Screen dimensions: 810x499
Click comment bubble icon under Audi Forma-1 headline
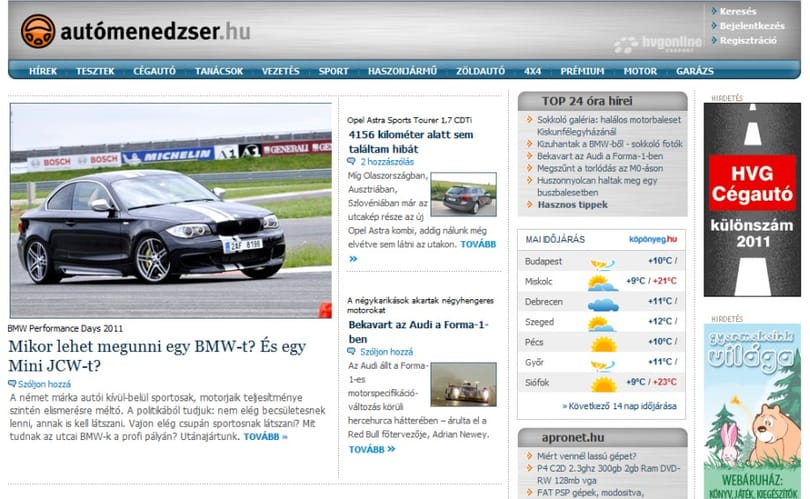coord(352,351)
